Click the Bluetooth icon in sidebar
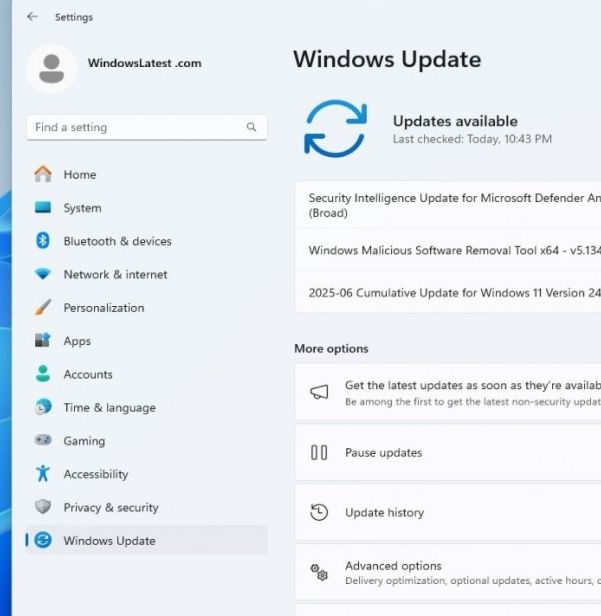This screenshot has width=601, height=616. 43,240
